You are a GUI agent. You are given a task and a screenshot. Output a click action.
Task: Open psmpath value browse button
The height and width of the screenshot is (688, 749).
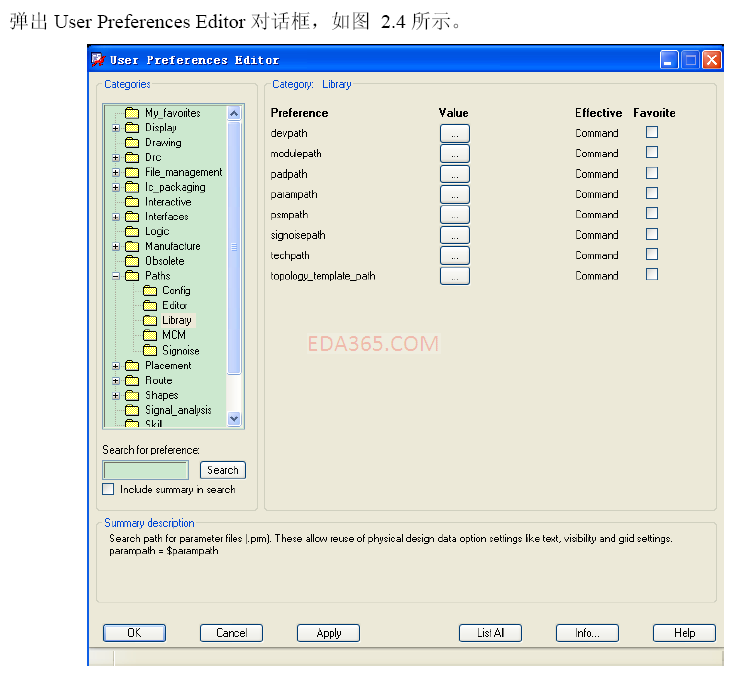coord(455,215)
